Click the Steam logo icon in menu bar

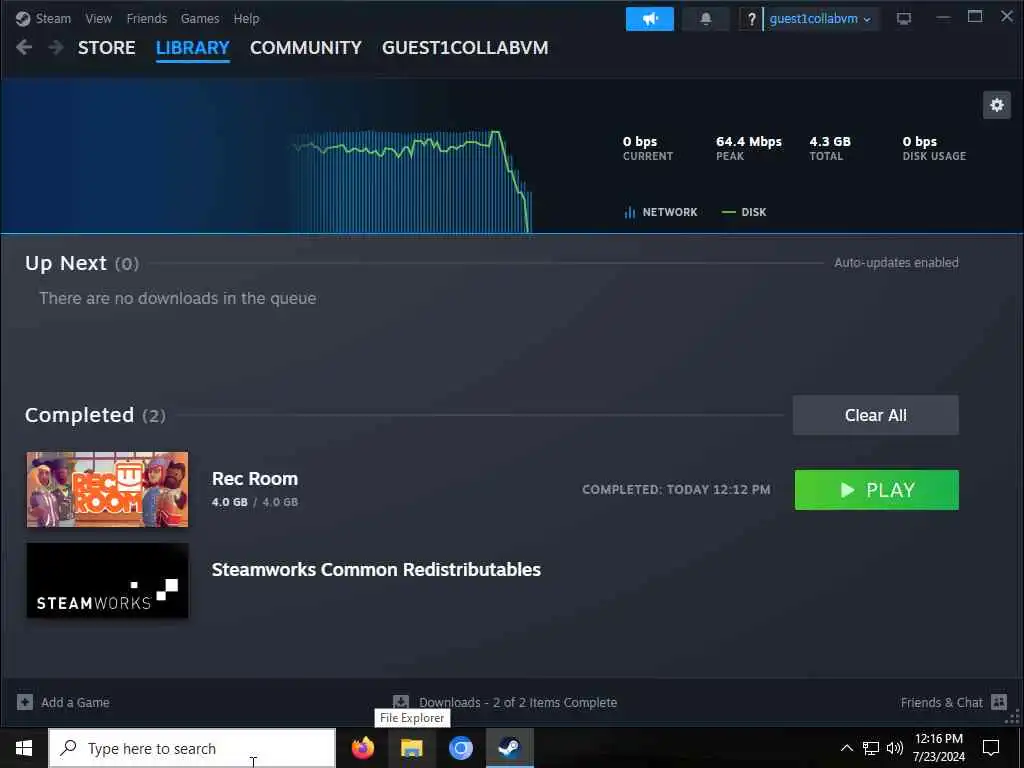click(x=23, y=19)
